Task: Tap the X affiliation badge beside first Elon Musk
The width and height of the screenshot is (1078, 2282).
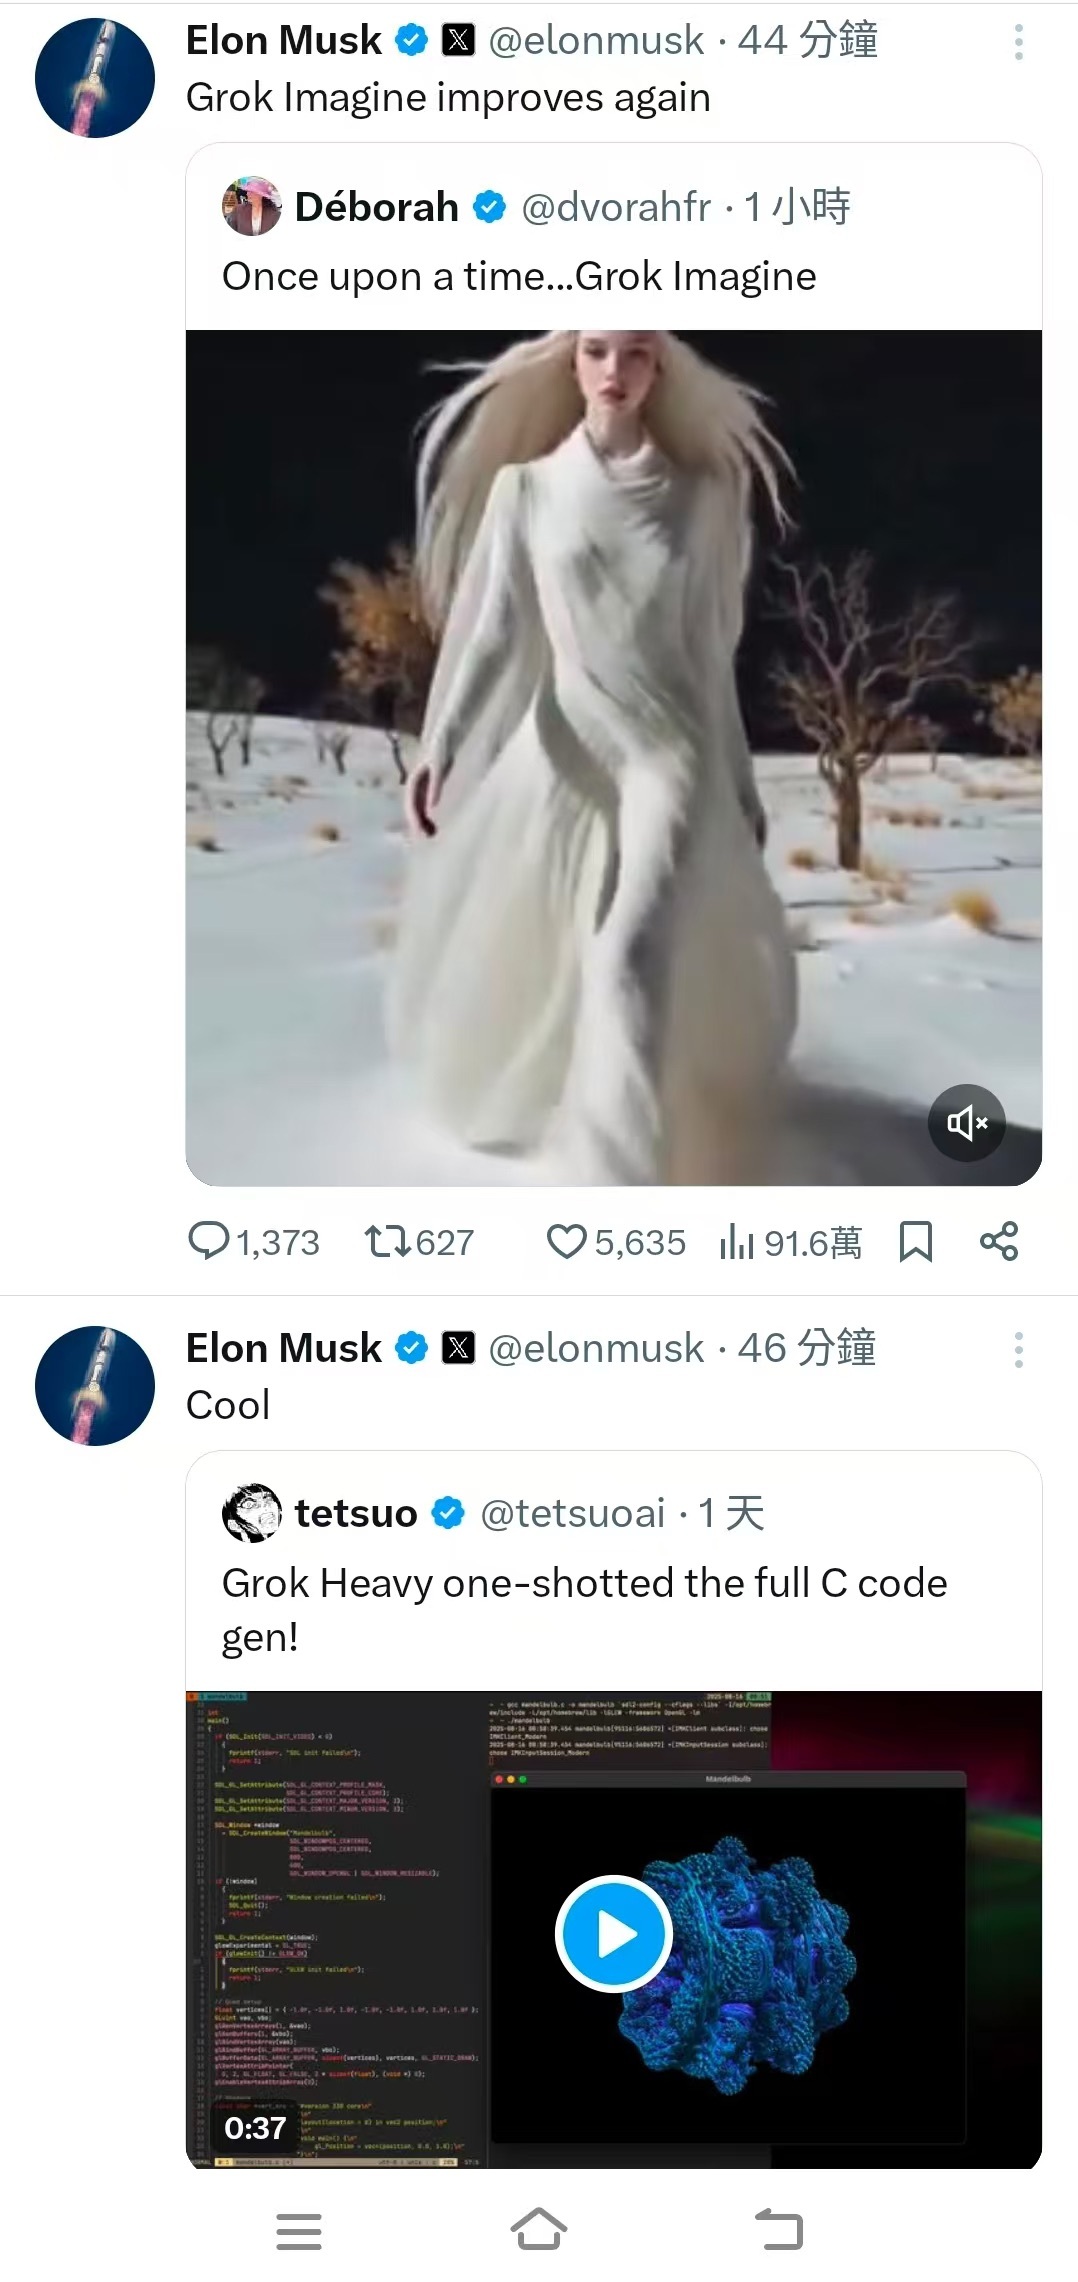Action: [458, 40]
